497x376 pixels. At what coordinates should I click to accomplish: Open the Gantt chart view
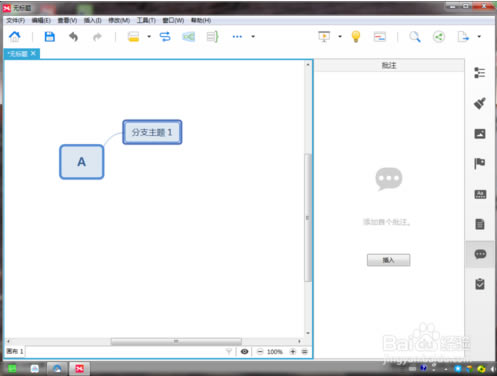(380, 36)
